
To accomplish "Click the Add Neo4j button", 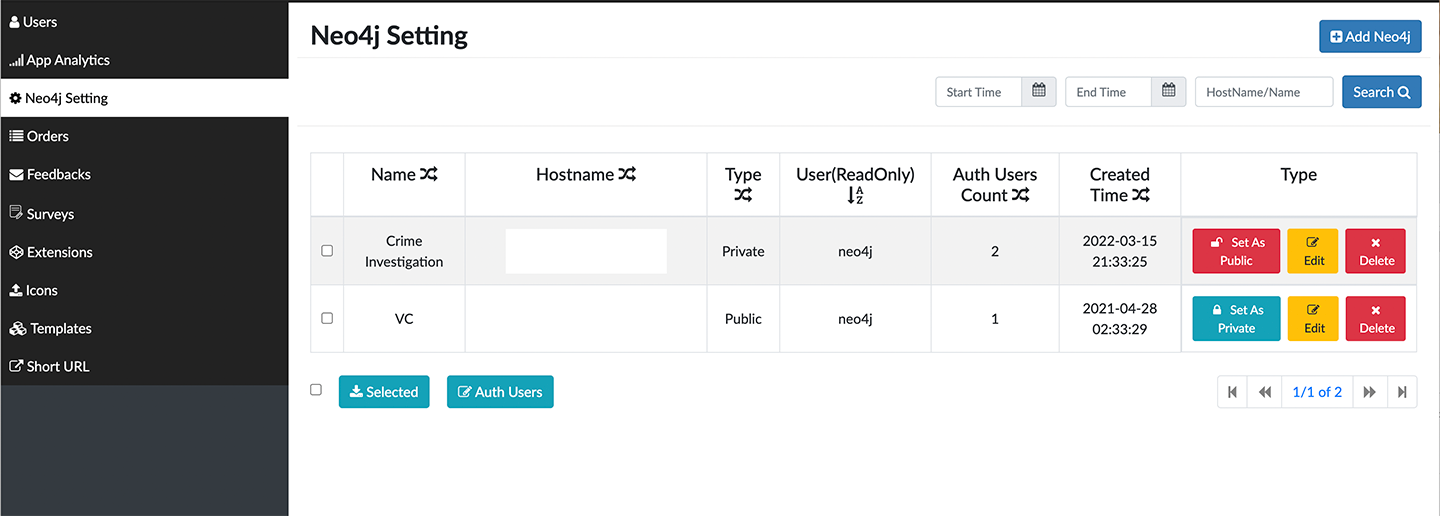I will pos(1369,37).
